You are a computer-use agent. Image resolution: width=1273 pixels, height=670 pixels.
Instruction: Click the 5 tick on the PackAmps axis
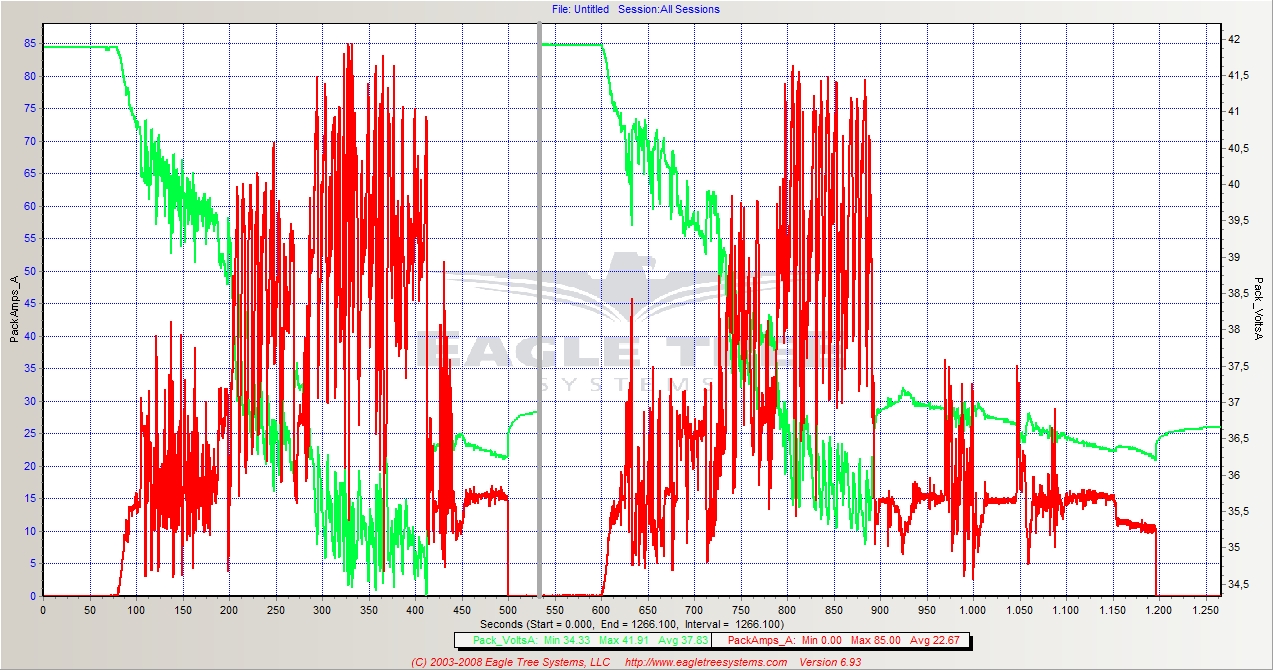(35, 563)
